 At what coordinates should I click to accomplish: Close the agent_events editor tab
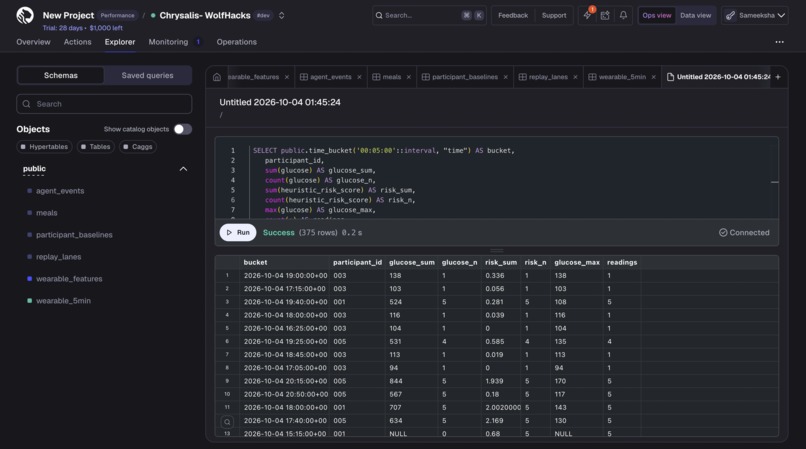pos(359,77)
